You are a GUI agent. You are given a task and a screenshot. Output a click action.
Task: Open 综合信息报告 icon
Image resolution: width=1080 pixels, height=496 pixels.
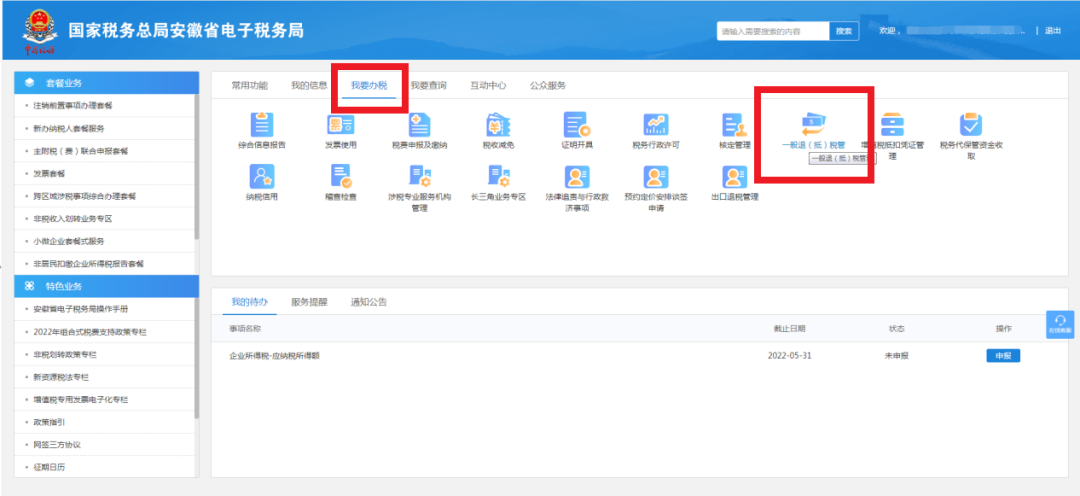pyautogui.click(x=261, y=125)
